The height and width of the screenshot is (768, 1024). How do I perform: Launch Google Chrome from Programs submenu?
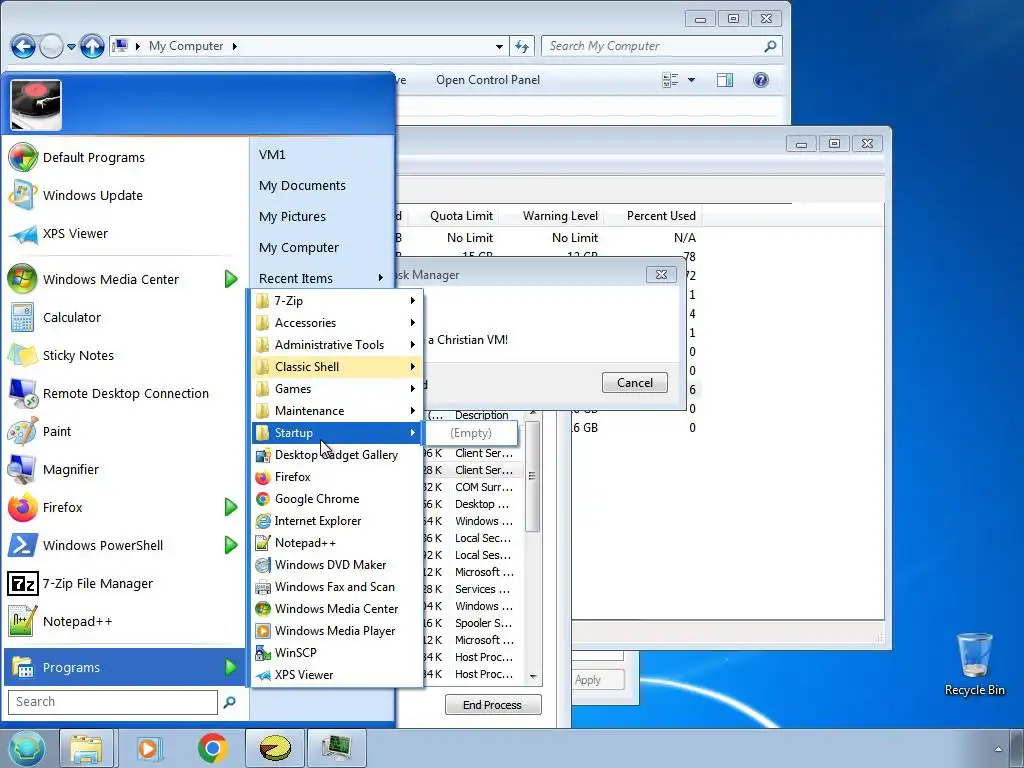click(x=336, y=499)
